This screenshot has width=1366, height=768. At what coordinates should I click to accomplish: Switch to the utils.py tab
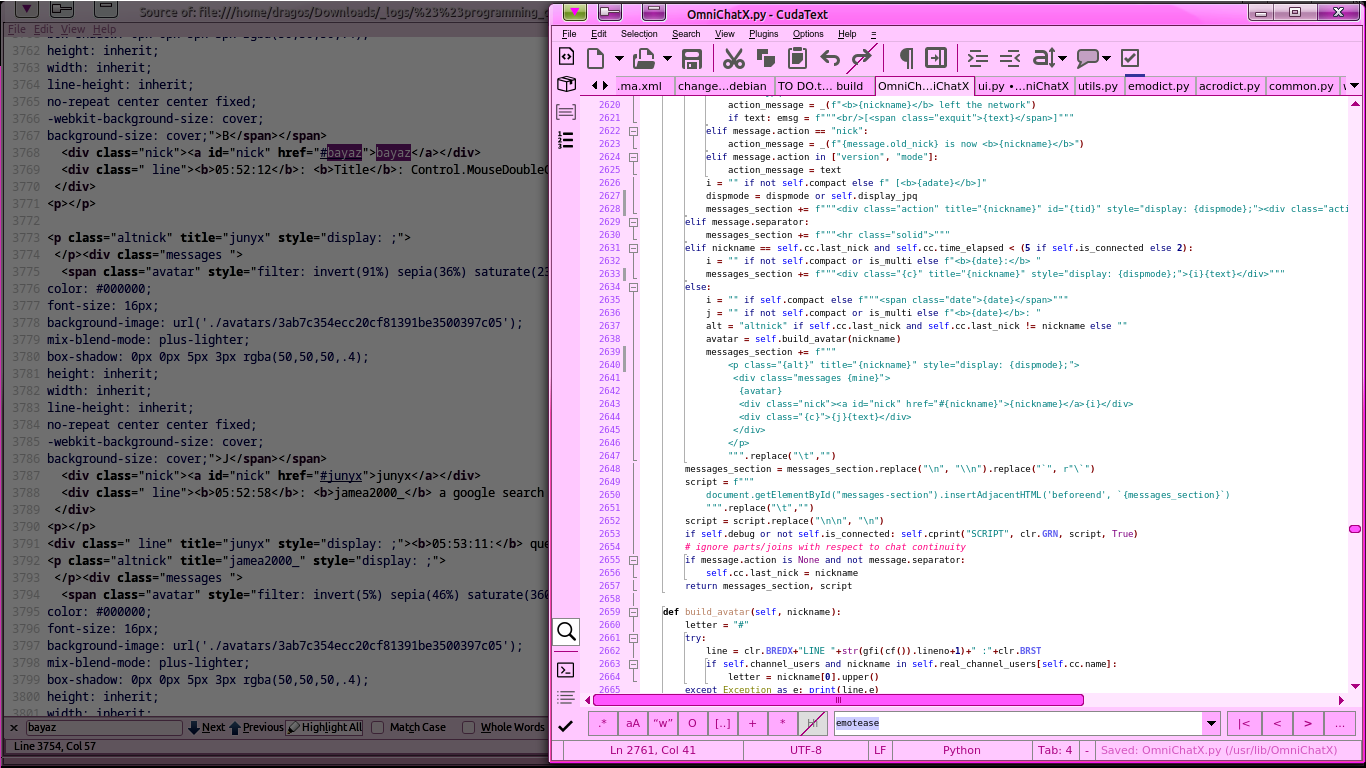coord(1097,86)
